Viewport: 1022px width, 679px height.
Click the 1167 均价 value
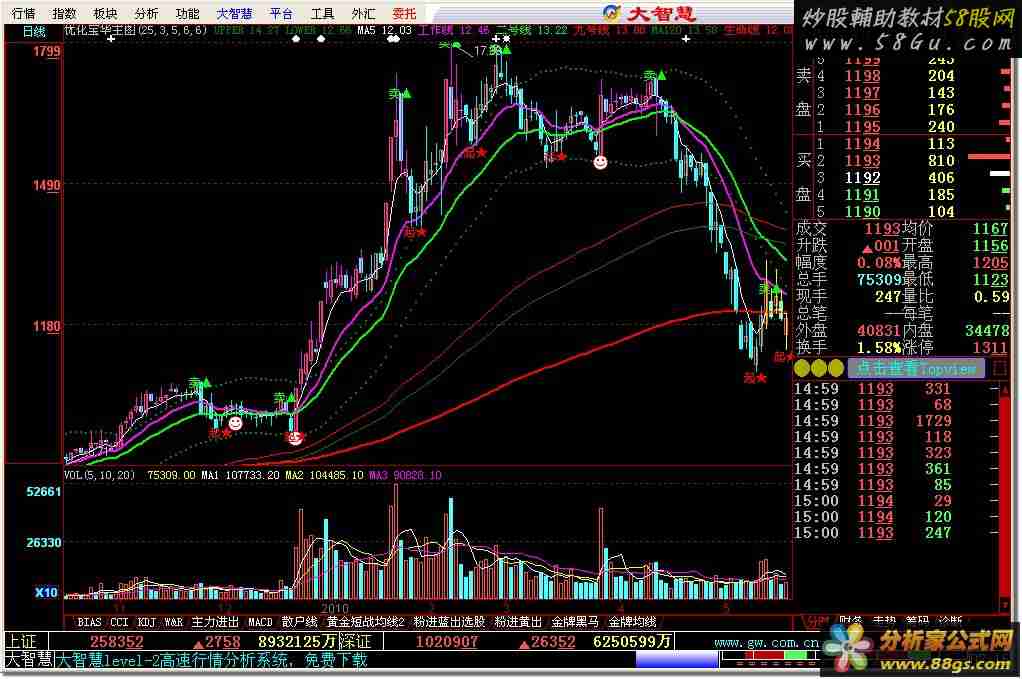point(990,229)
